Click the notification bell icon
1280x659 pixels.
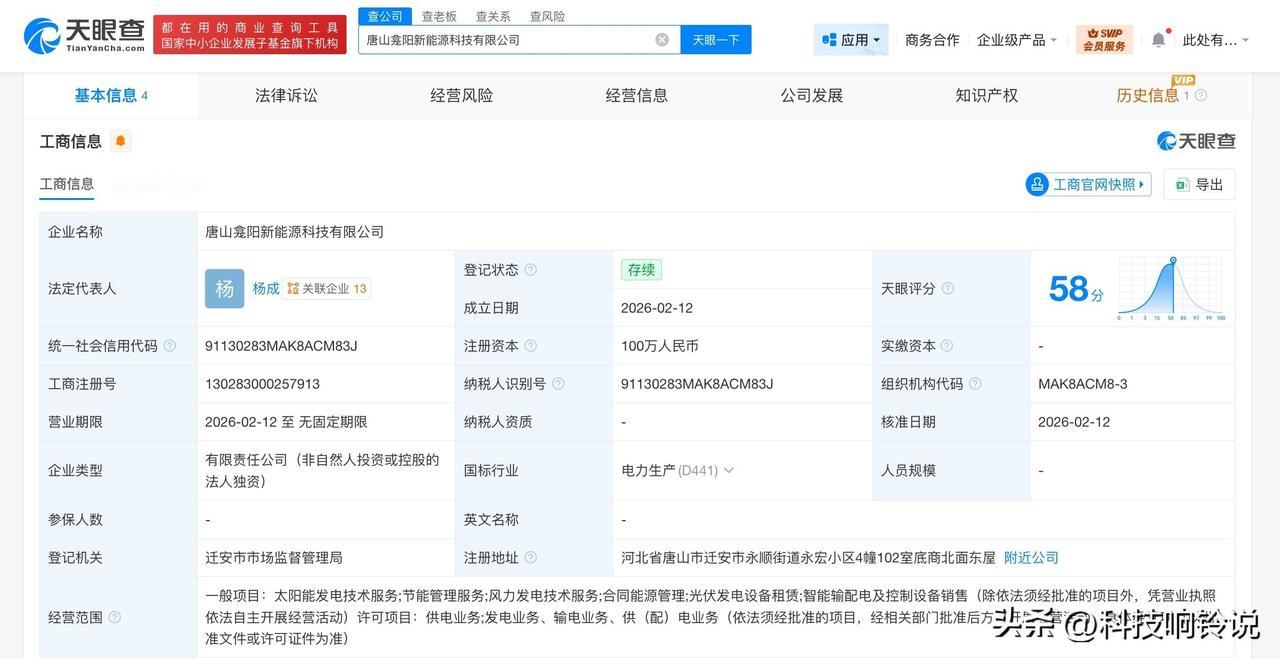[x=1158, y=36]
